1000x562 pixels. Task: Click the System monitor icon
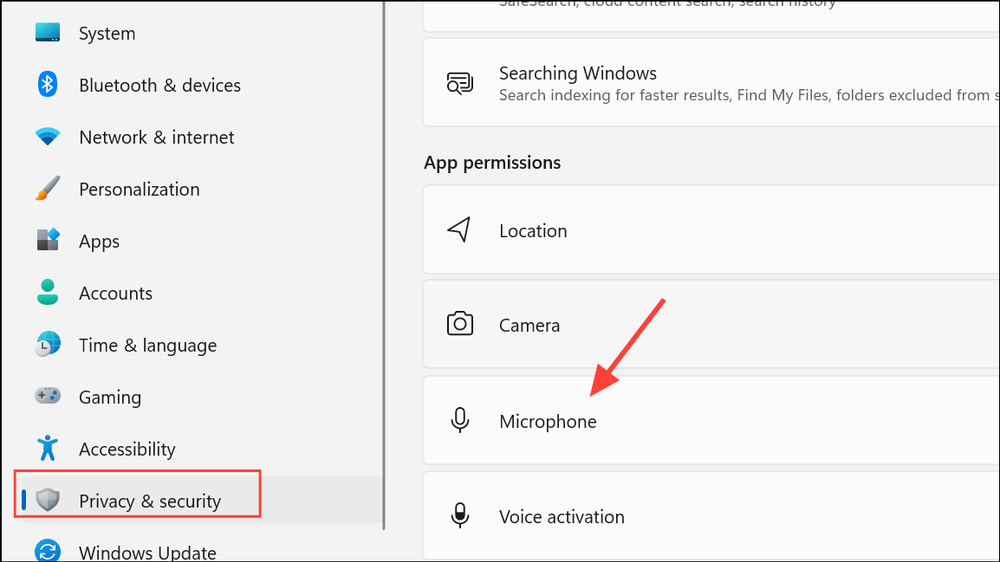(x=48, y=33)
